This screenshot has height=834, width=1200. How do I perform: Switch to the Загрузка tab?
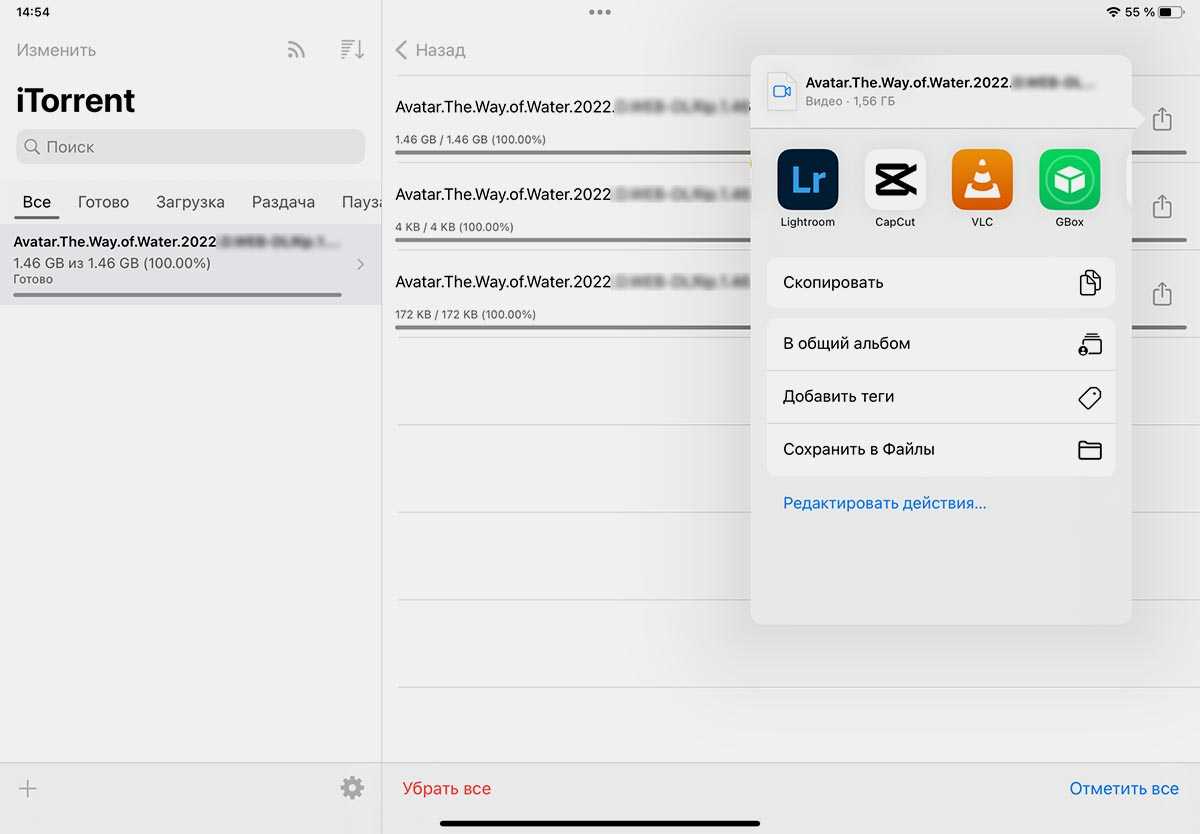tap(190, 202)
